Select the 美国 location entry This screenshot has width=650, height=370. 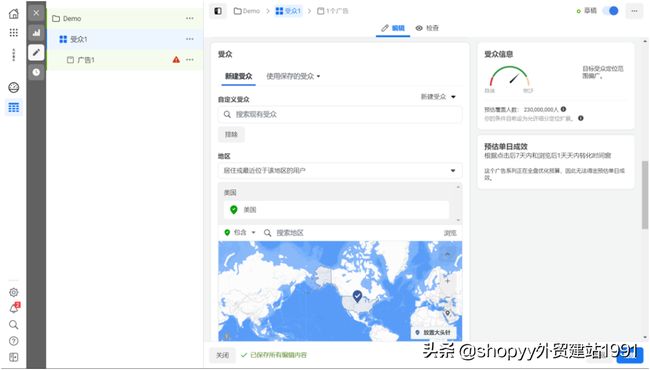point(337,210)
